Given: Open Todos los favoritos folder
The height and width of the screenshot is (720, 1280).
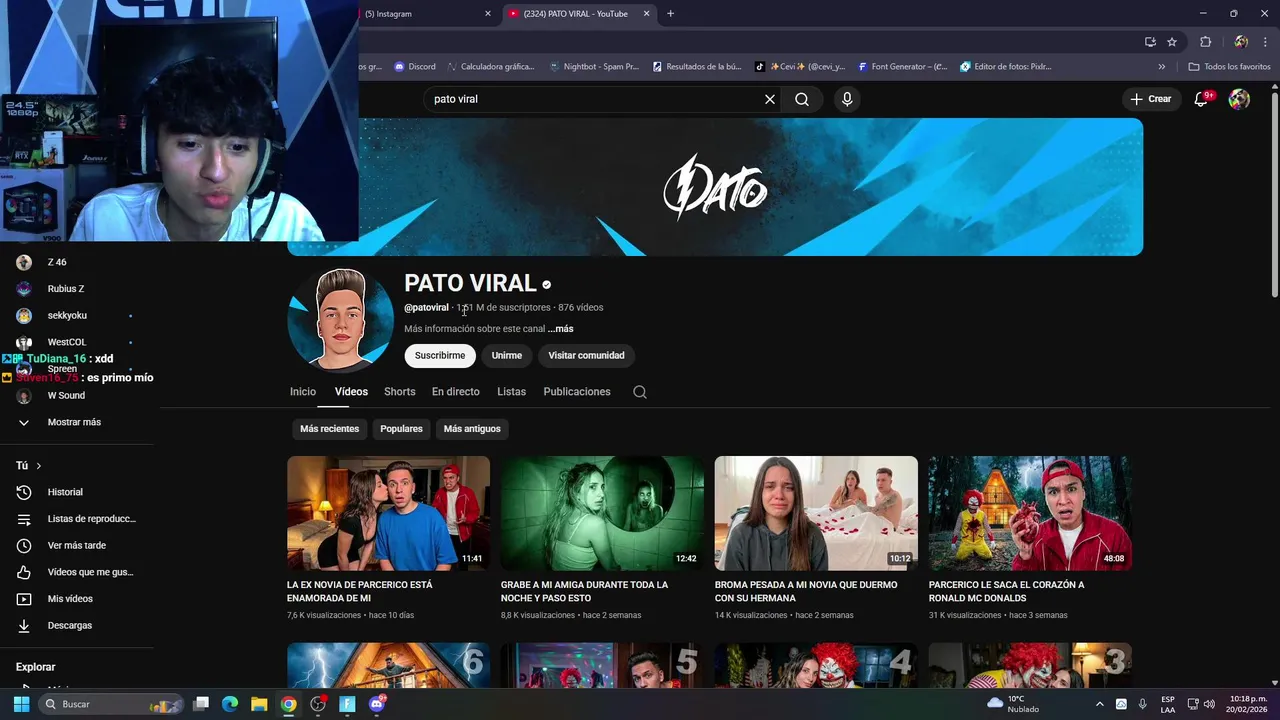Looking at the screenshot, I should click(1230, 67).
